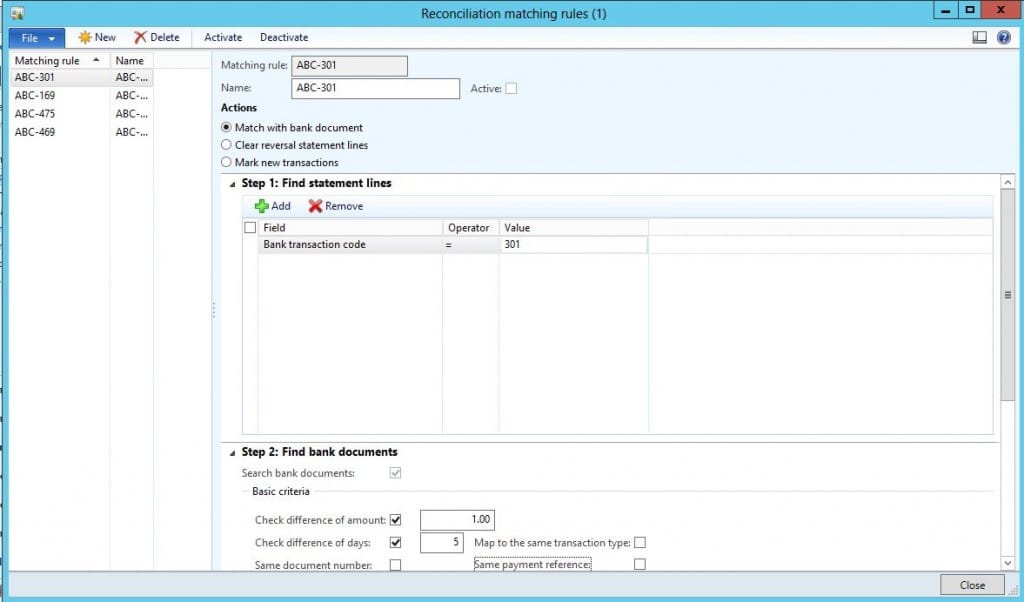1024x602 pixels.
Task: Click the Deactivate button
Action: [282, 37]
